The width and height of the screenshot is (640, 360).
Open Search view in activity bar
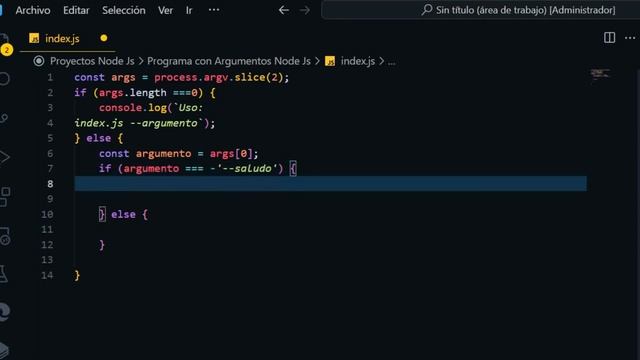pos(4,78)
